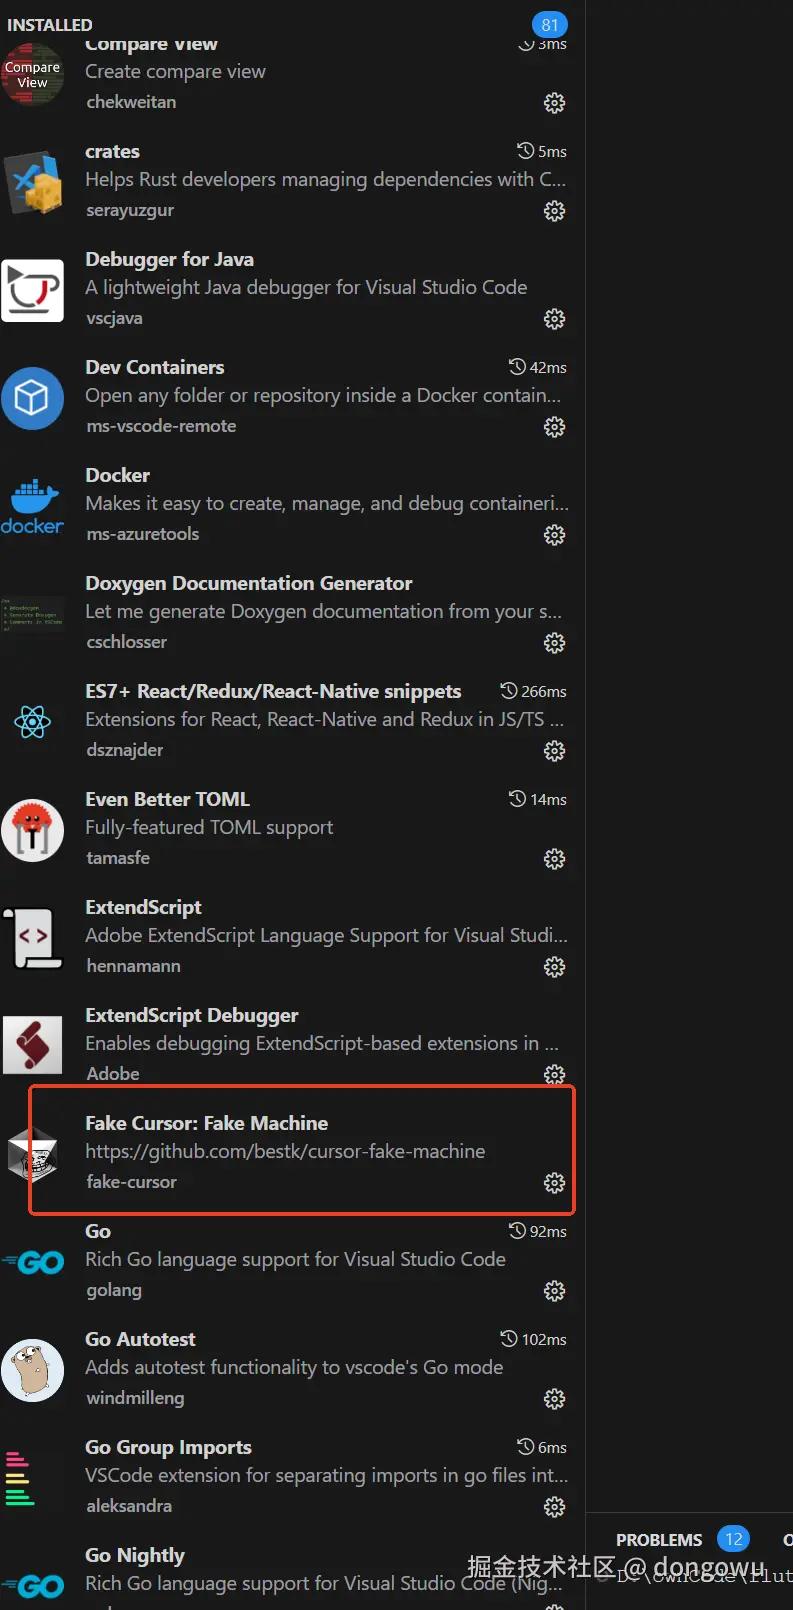Click the crates extension logo icon
Viewport: 793px width, 1610px height.
click(x=33, y=182)
